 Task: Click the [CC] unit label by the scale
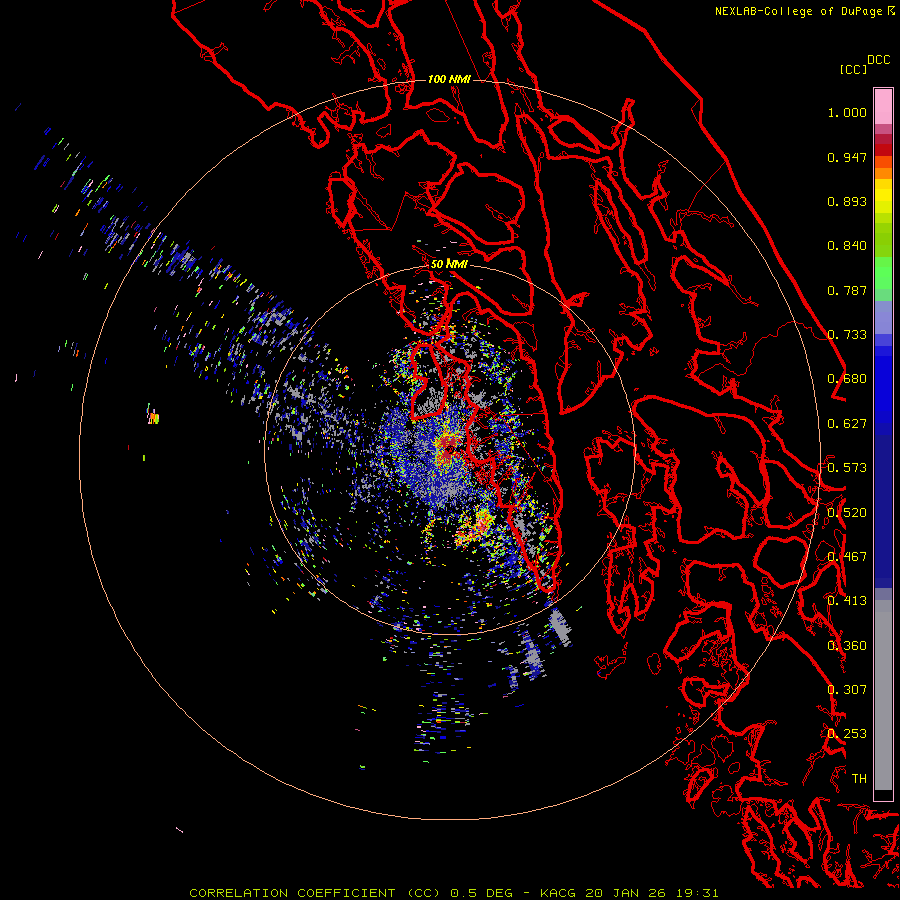tap(853, 69)
